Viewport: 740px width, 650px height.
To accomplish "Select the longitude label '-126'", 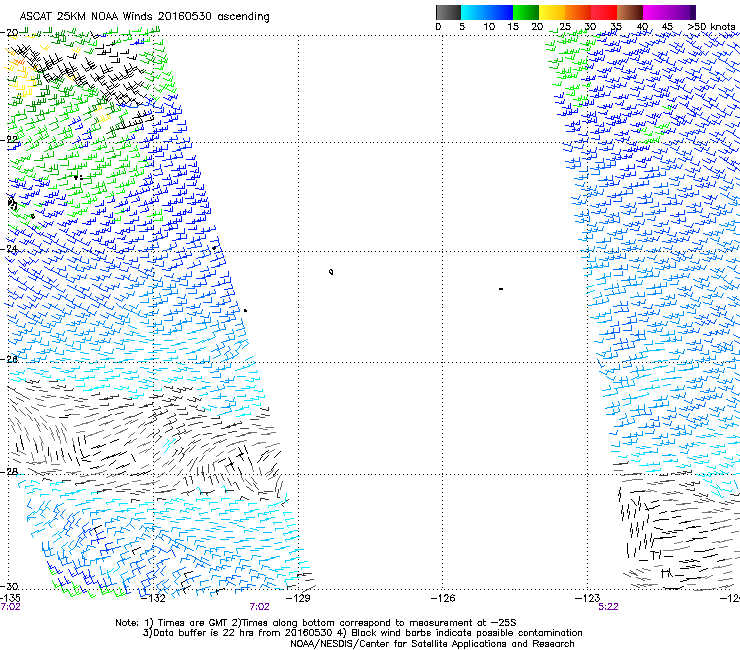I will tap(443, 598).
